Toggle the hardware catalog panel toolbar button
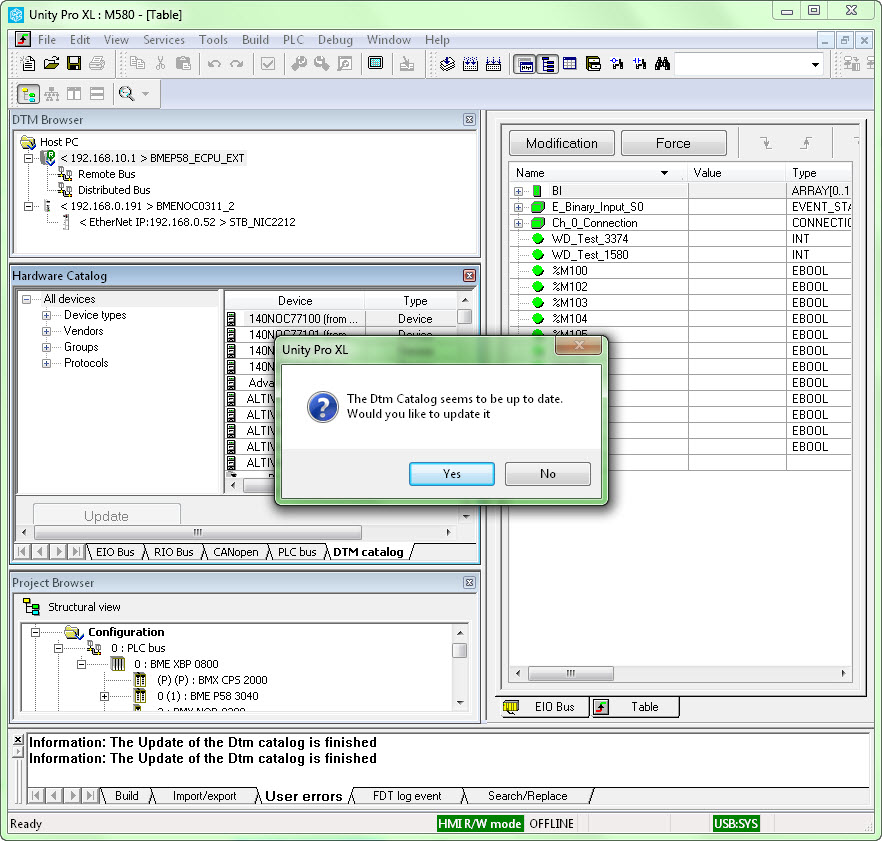Viewport: 882px width, 841px height. (x=525, y=64)
